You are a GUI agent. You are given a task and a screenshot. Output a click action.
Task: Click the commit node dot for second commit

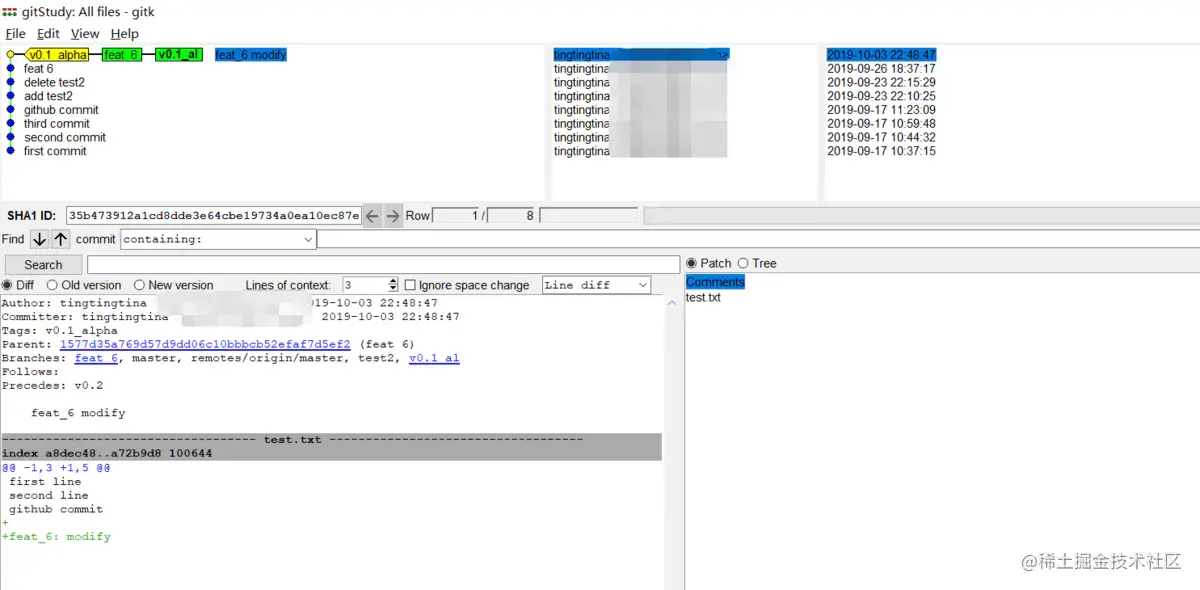(11, 138)
